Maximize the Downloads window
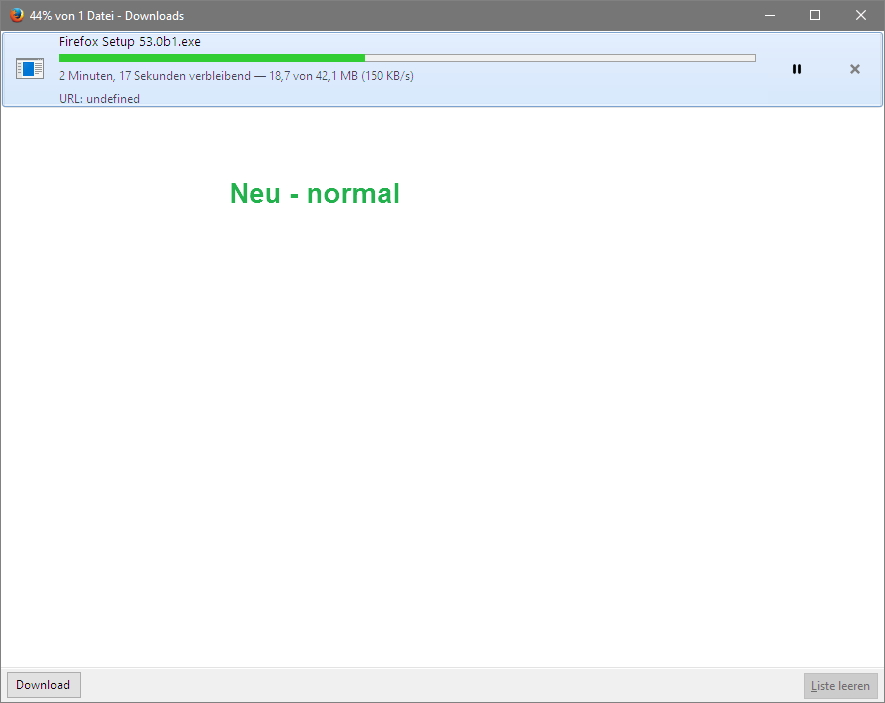Image resolution: width=885 pixels, height=703 pixels. click(x=815, y=15)
